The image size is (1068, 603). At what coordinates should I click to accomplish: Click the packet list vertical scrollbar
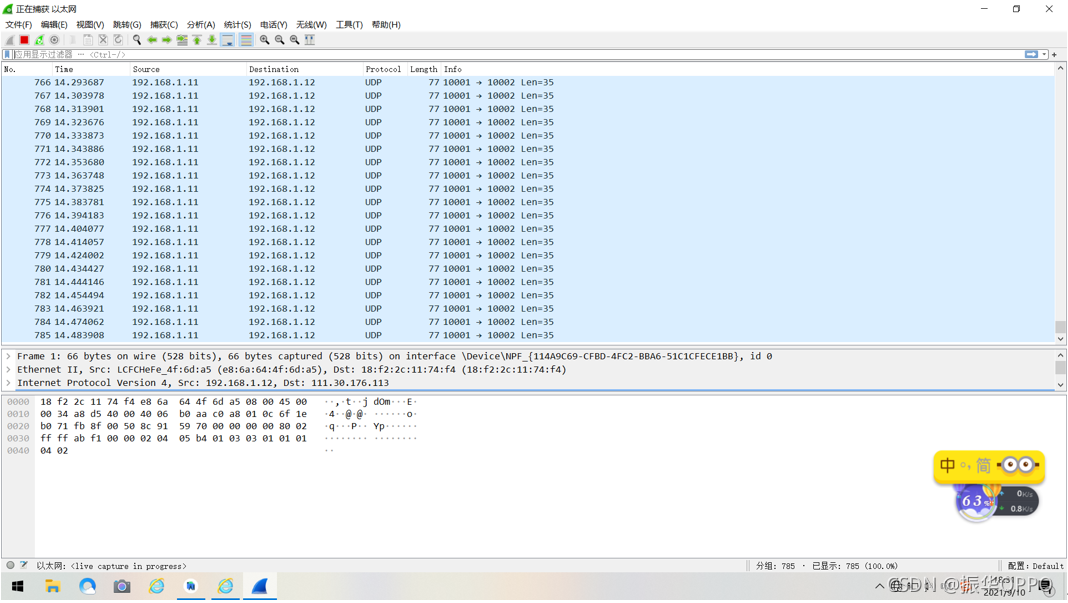pyautogui.click(x=1060, y=200)
